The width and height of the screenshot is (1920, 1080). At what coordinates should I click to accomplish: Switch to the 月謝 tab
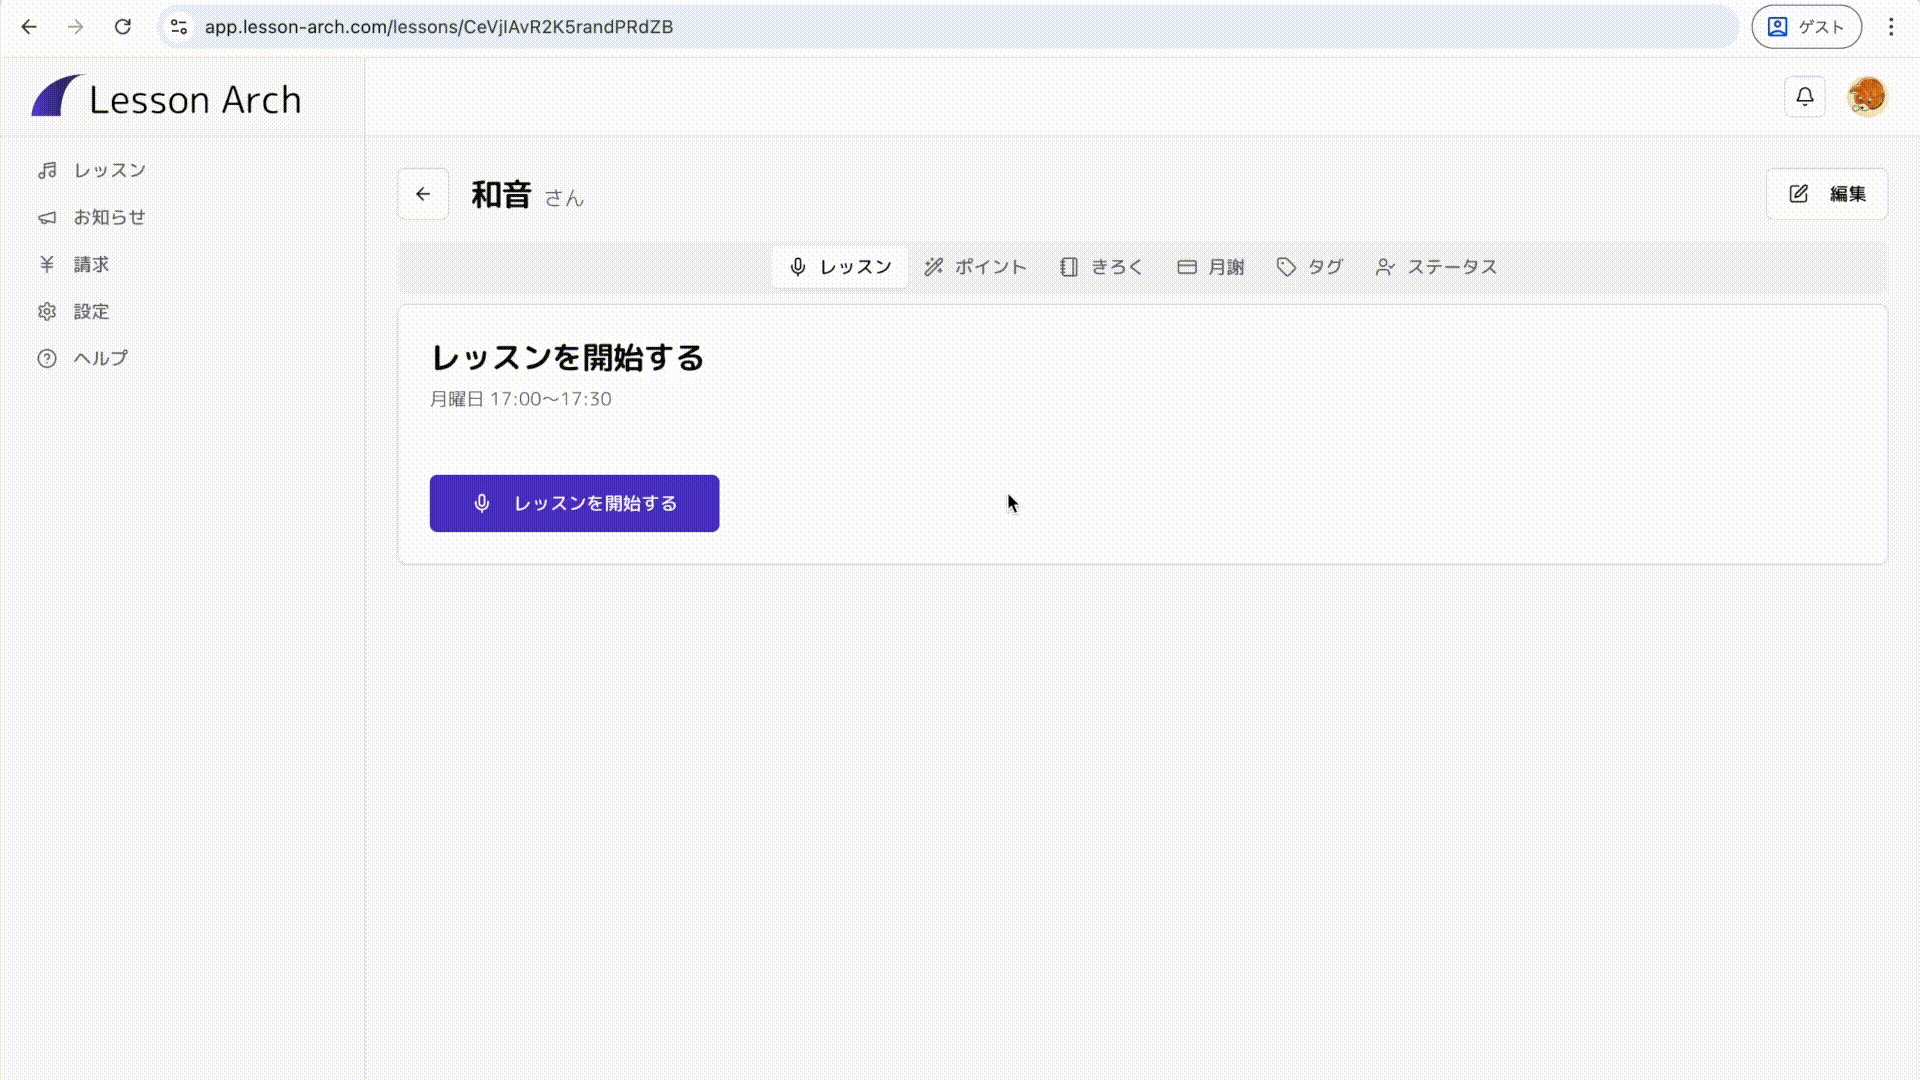point(1210,267)
